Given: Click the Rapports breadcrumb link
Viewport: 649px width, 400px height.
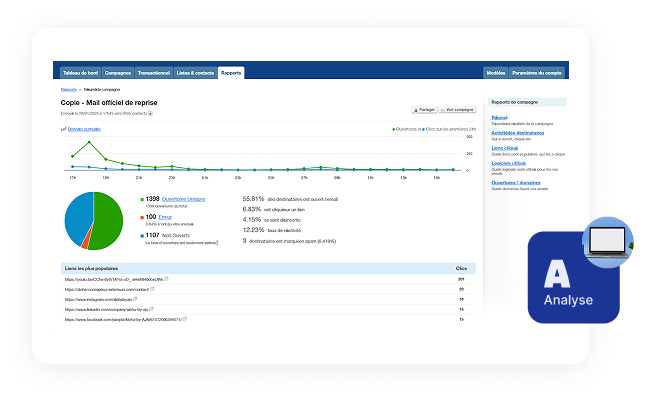Looking at the screenshot, I should [x=68, y=91].
